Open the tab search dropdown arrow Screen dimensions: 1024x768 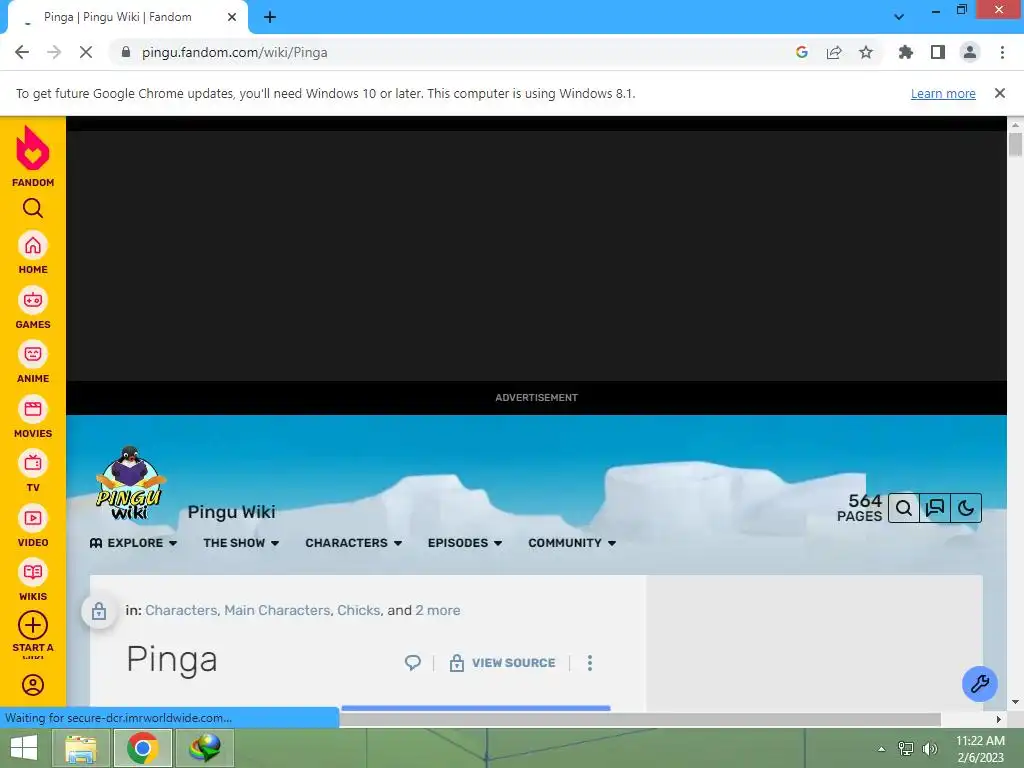point(899,16)
